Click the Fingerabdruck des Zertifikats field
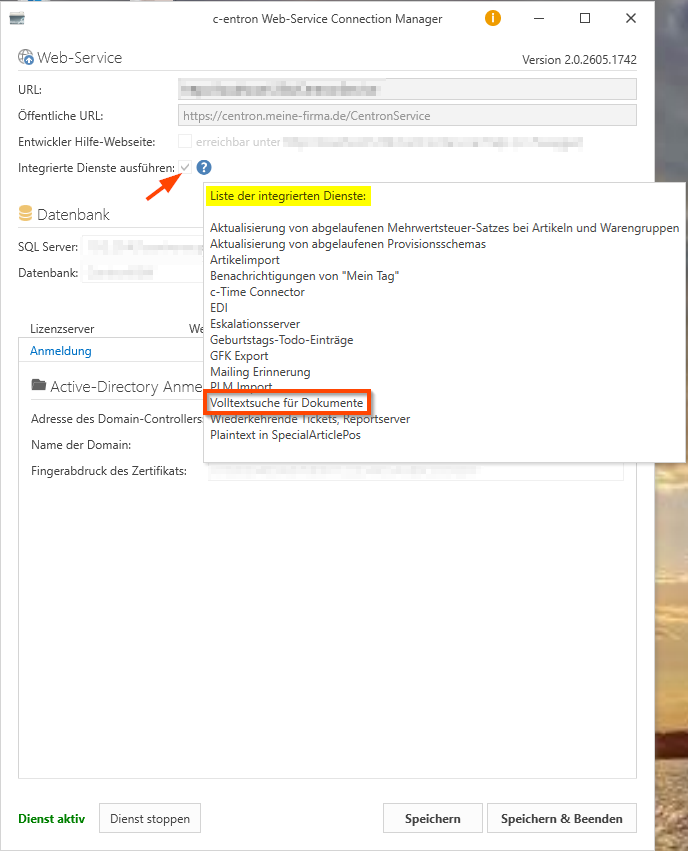688x851 pixels. (x=416, y=471)
